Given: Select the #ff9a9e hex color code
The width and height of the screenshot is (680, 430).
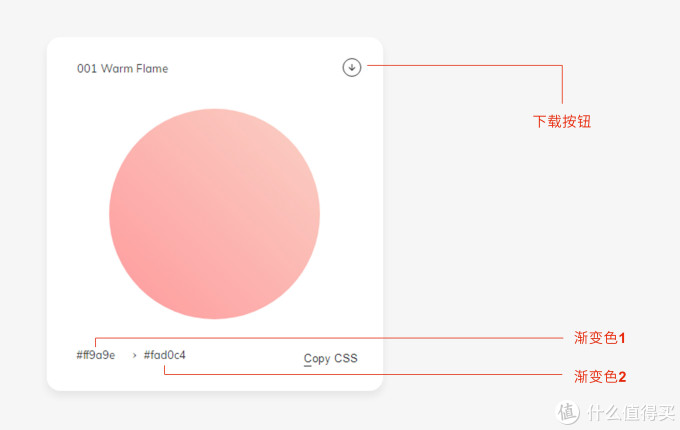Looking at the screenshot, I should tap(96, 355).
